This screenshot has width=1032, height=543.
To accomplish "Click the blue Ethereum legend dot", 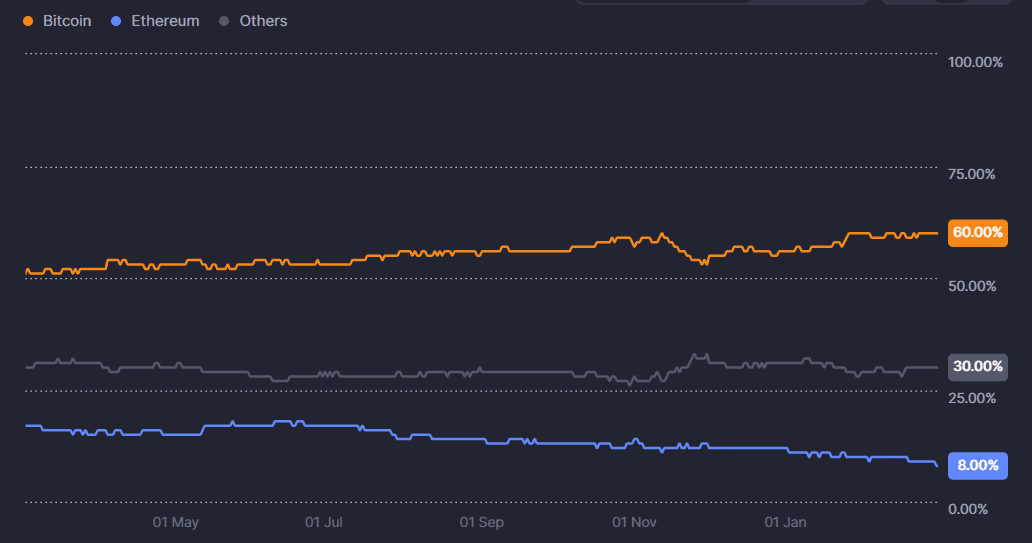I will click(x=116, y=21).
